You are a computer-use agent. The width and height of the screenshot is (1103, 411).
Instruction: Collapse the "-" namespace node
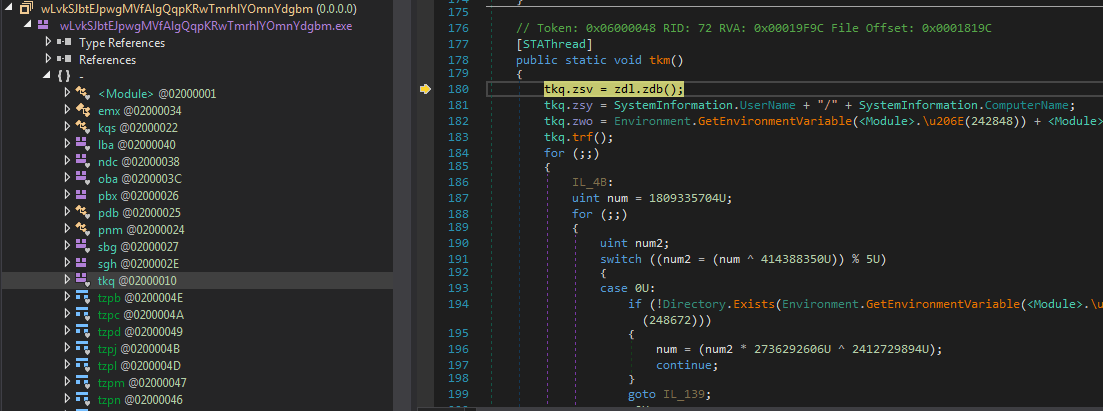pos(46,76)
